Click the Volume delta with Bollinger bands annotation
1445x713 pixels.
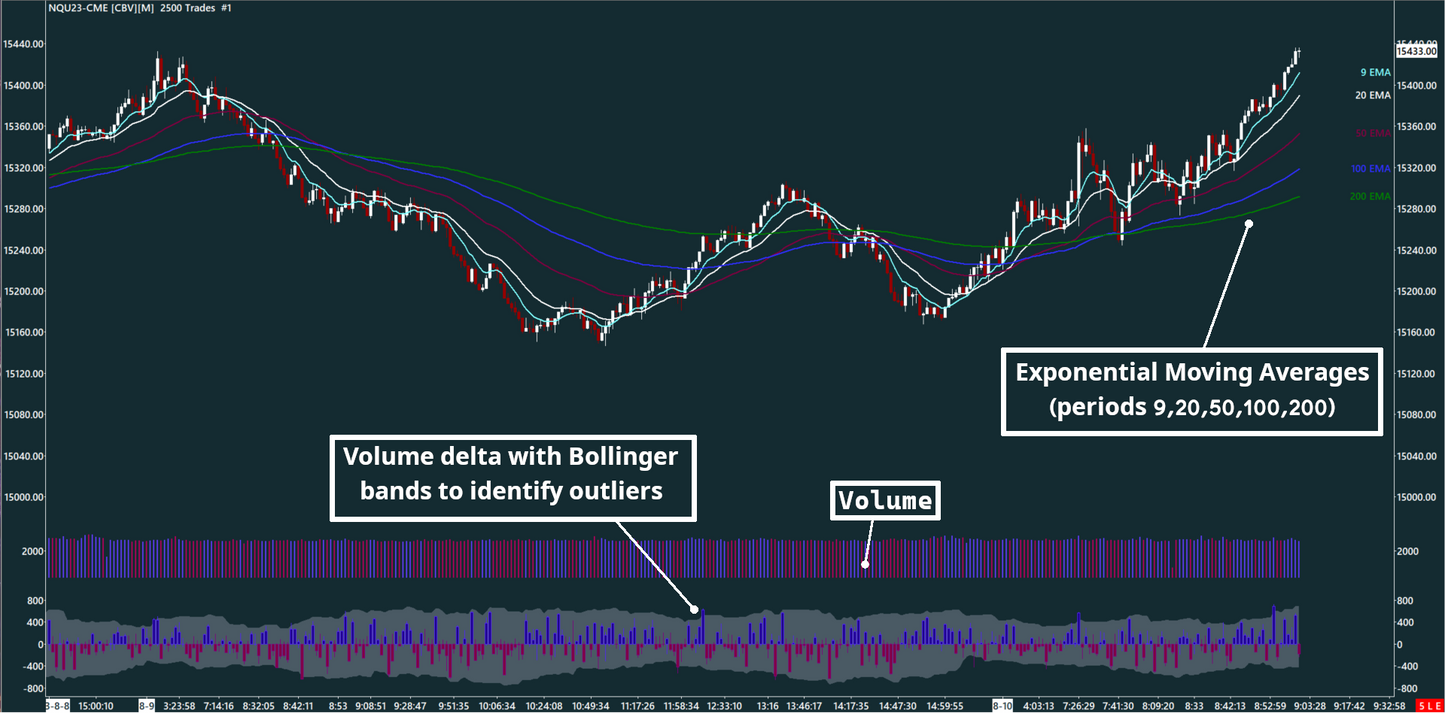[x=512, y=477]
